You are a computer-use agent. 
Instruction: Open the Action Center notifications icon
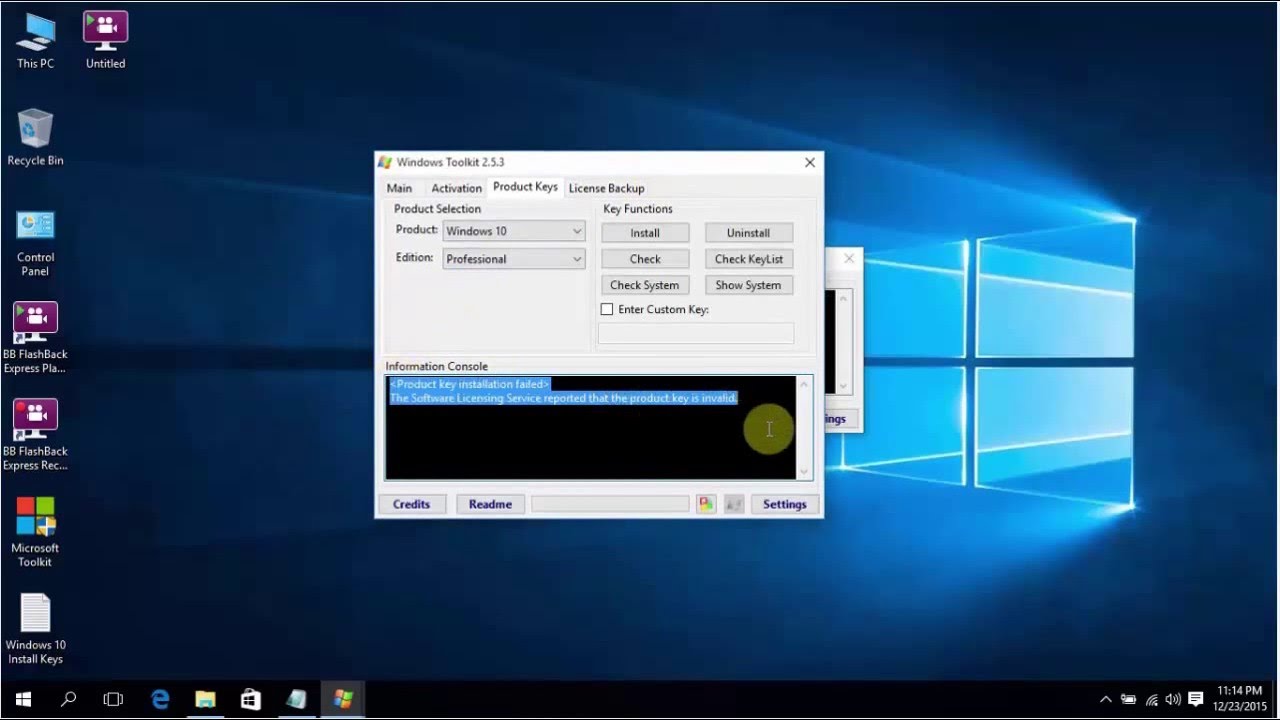(1195, 700)
